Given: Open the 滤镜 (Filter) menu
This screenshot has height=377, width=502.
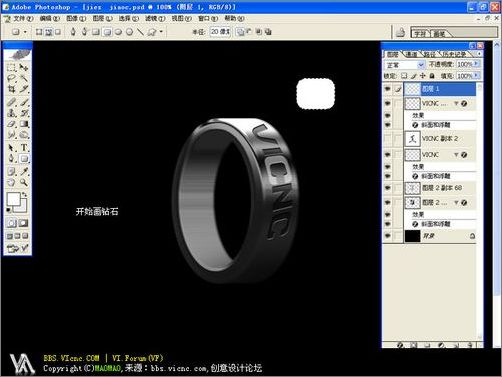Looking at the screenshot, I should pos(155,18).
